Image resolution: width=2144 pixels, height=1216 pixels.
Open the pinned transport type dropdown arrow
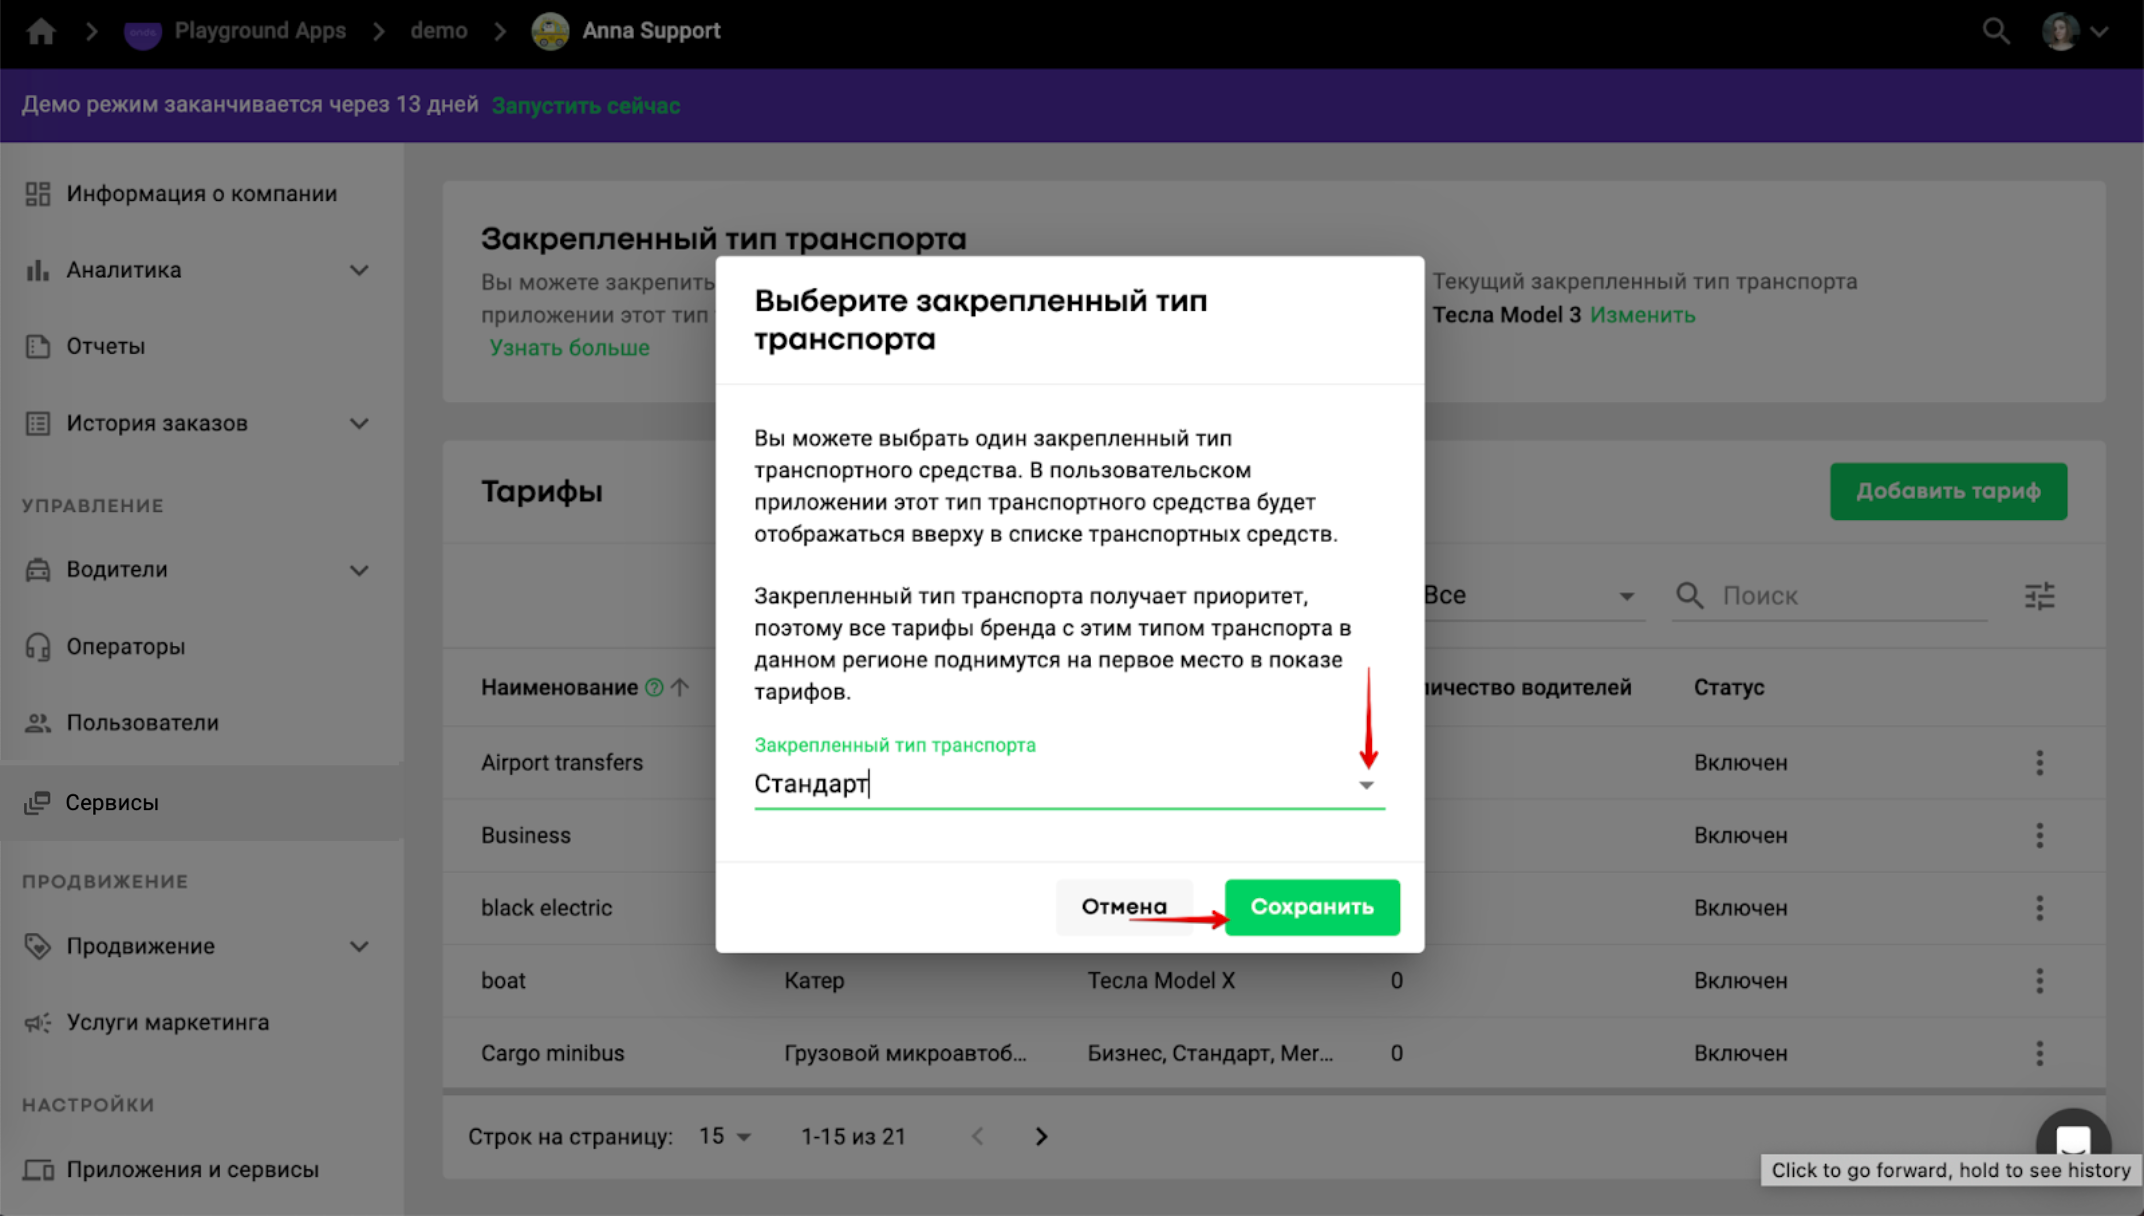click(x=1366, y=785)
